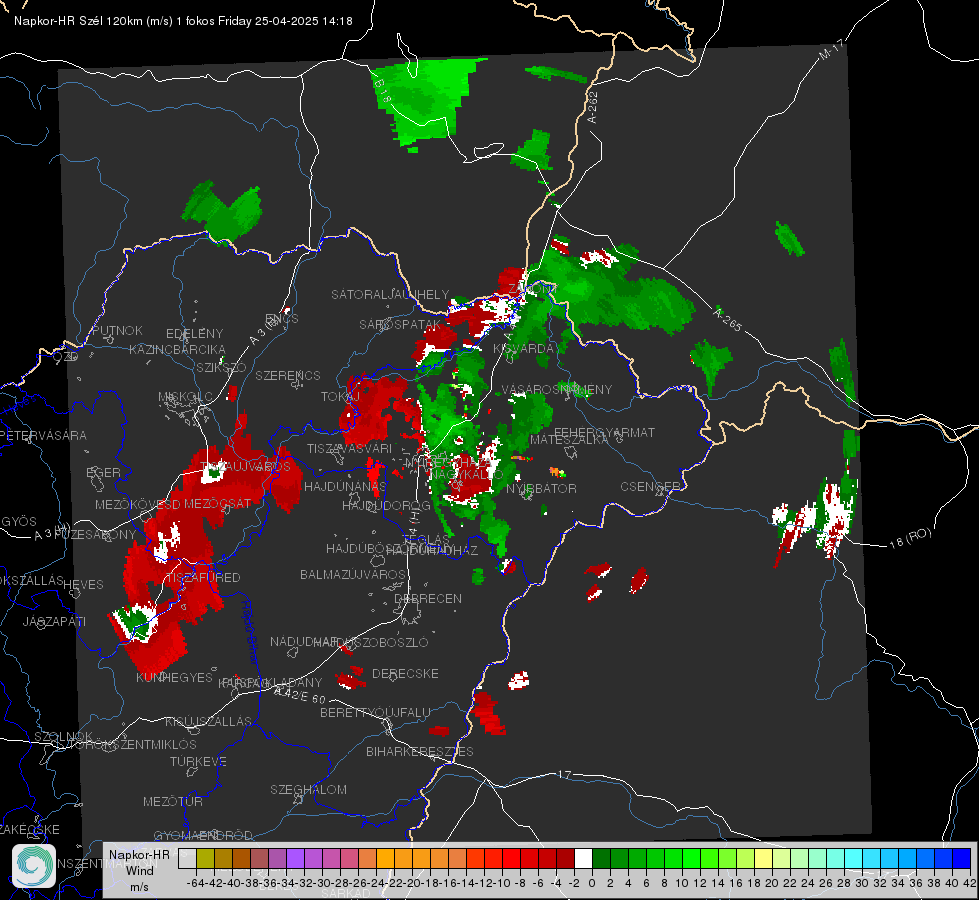Viewport: 979px width, 900px height.
Task: Select the dark blue swatch between 40 and 42
Action: 961,858
